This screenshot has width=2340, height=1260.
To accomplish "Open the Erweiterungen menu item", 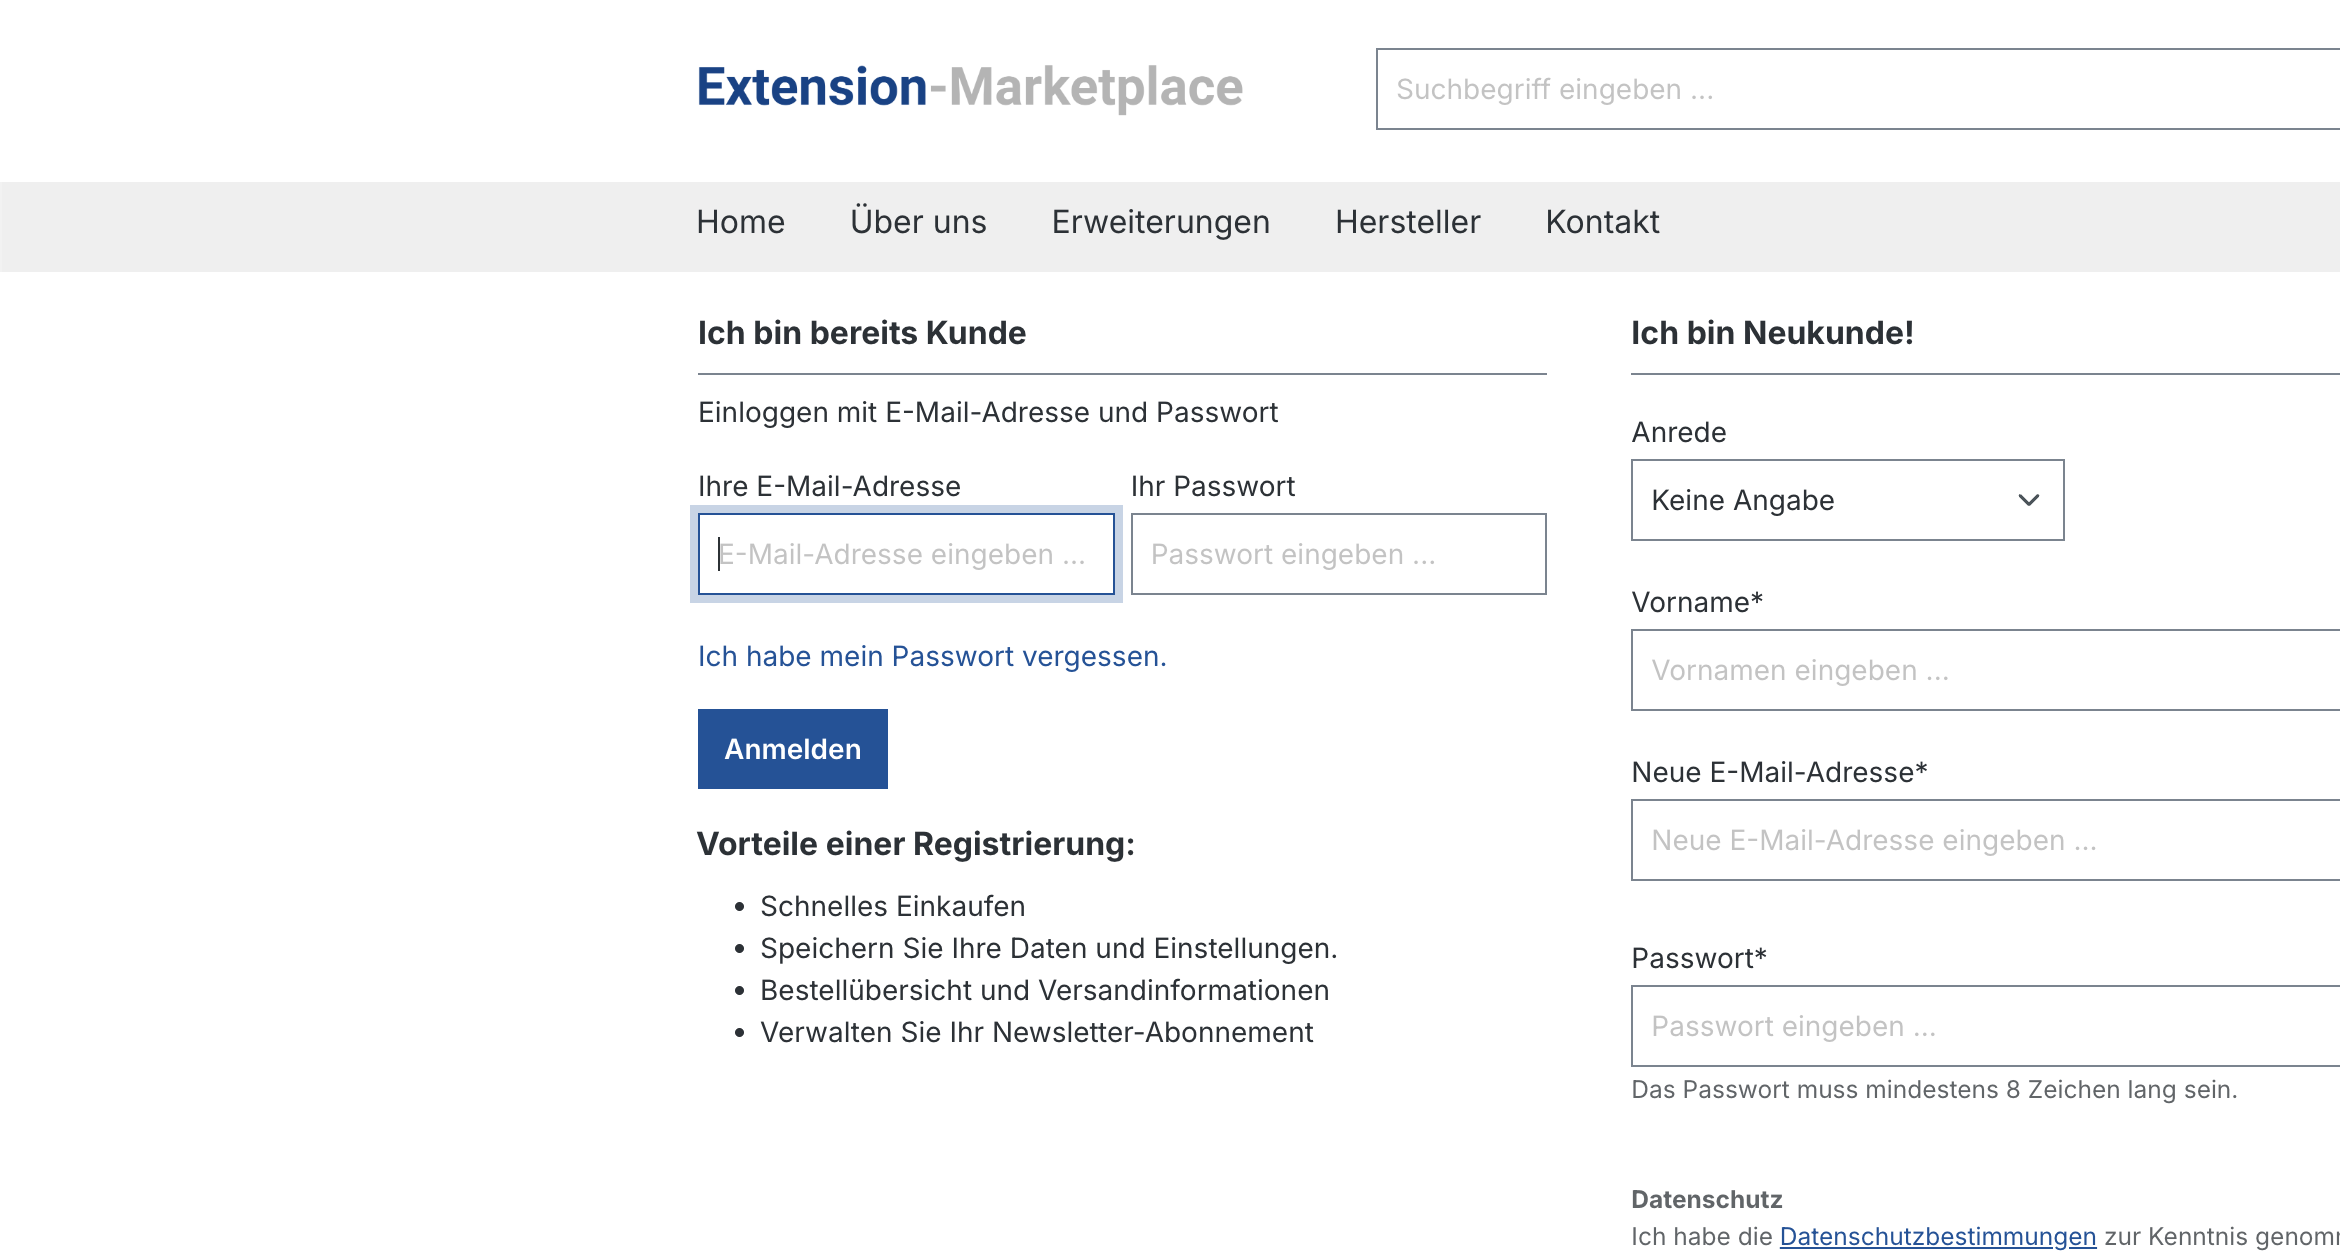I will (1160, 222).
